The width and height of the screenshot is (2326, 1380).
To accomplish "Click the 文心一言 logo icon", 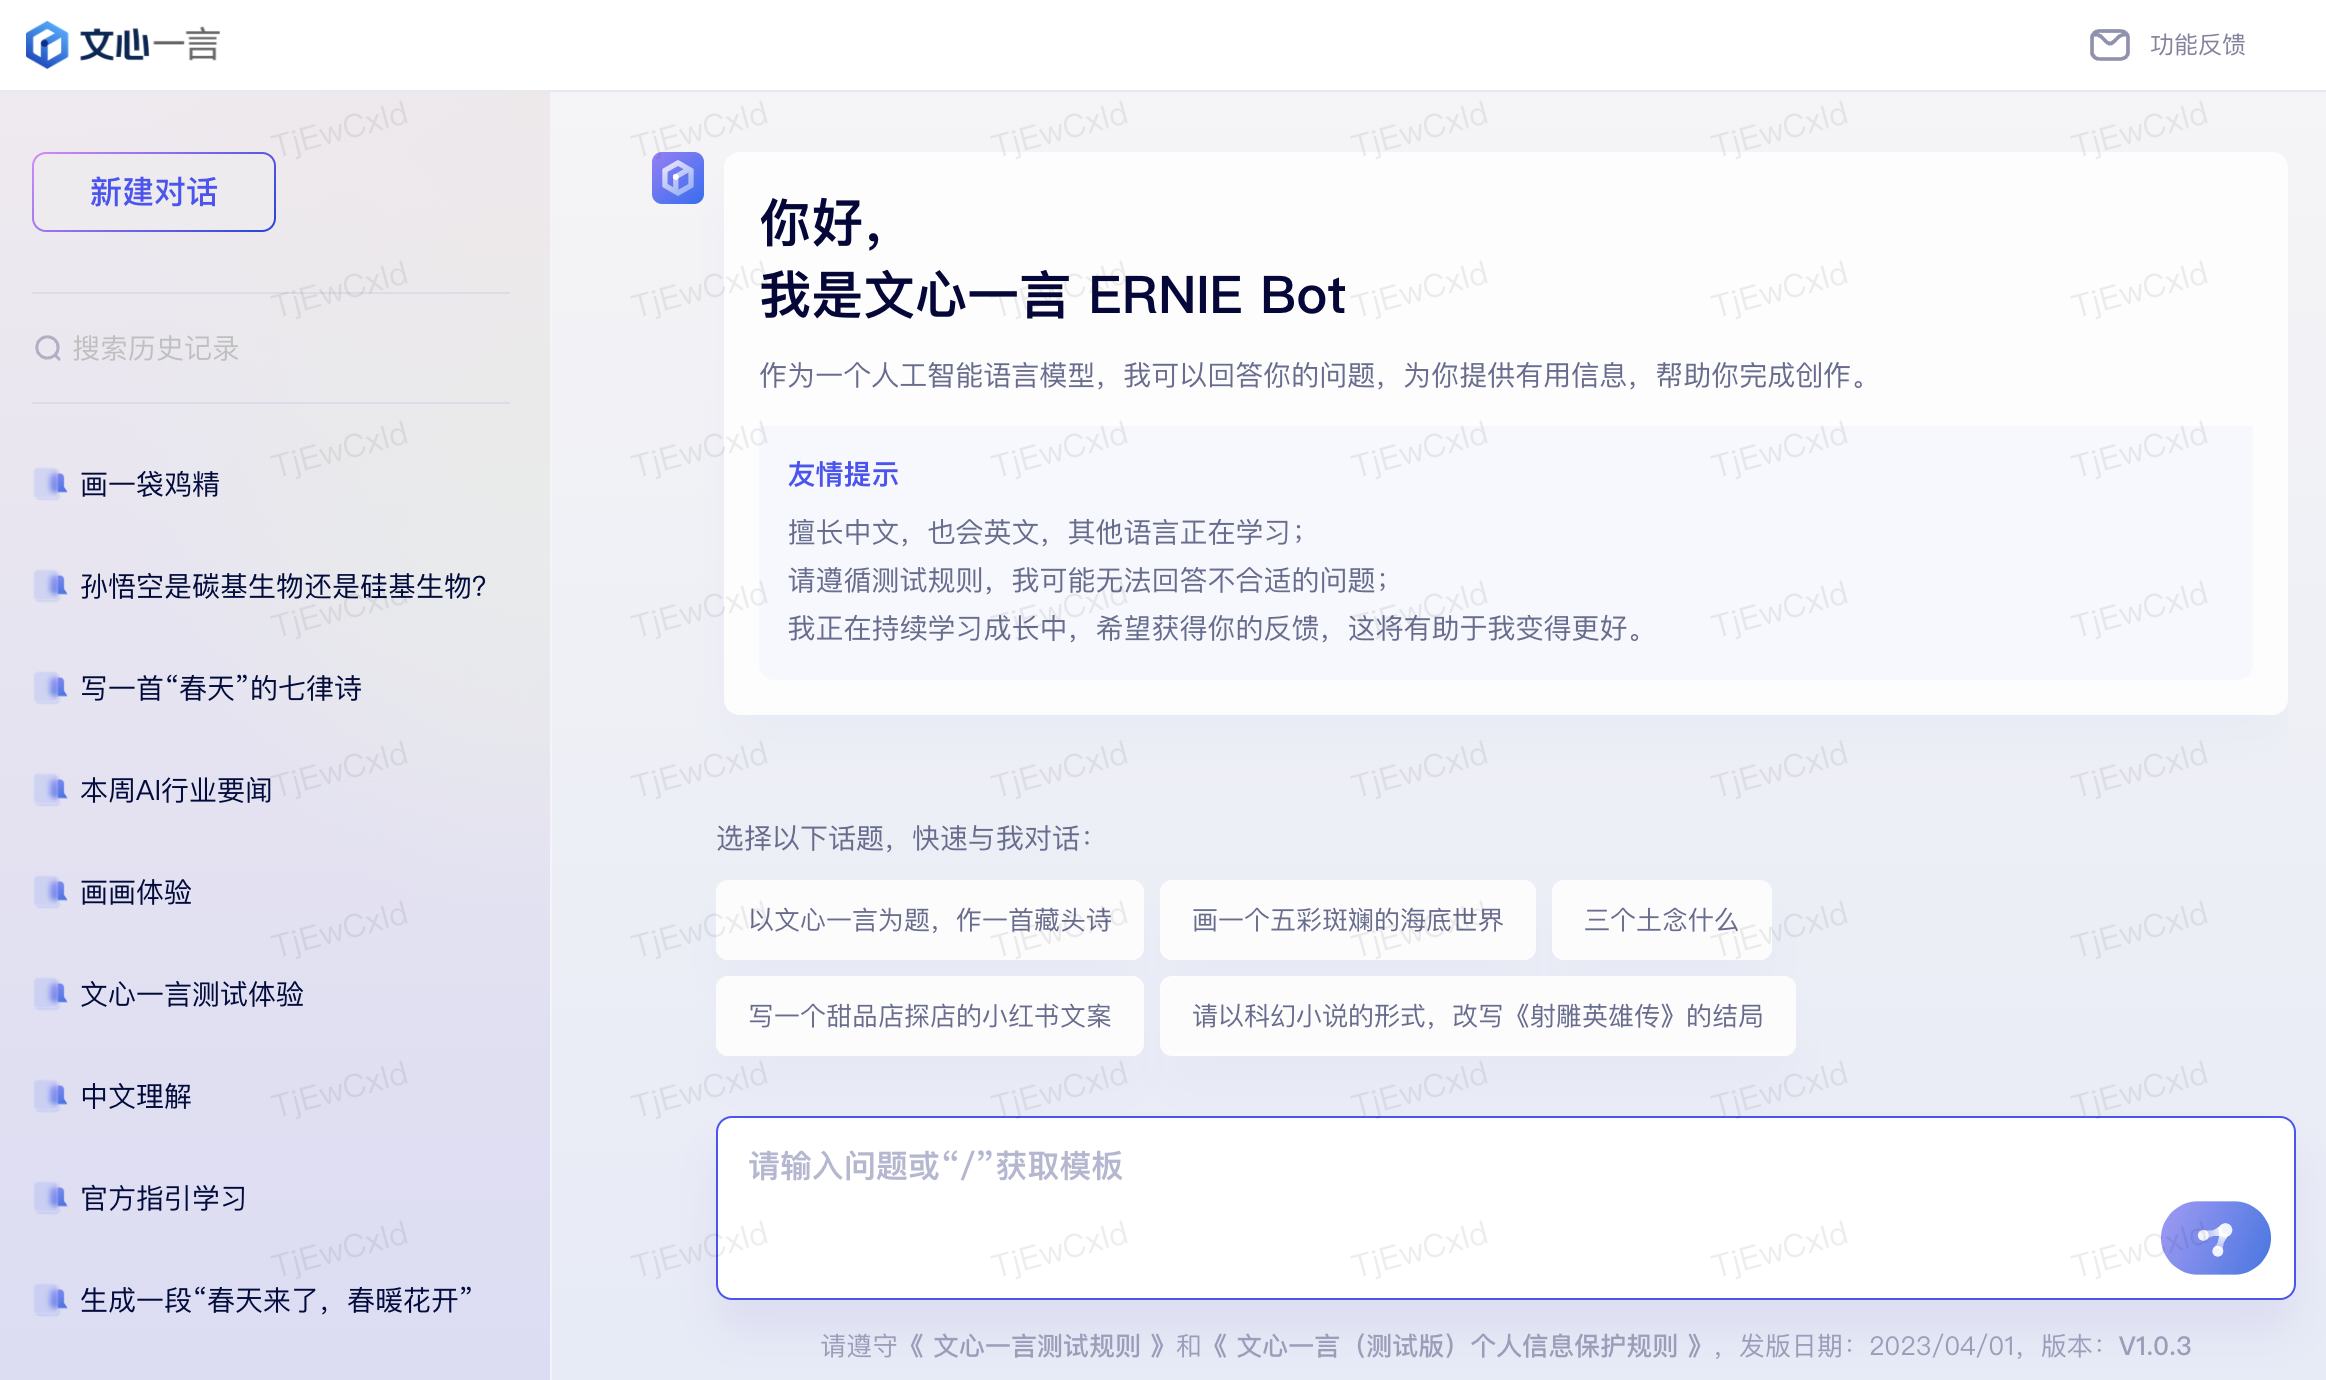I will pos(47,45).
